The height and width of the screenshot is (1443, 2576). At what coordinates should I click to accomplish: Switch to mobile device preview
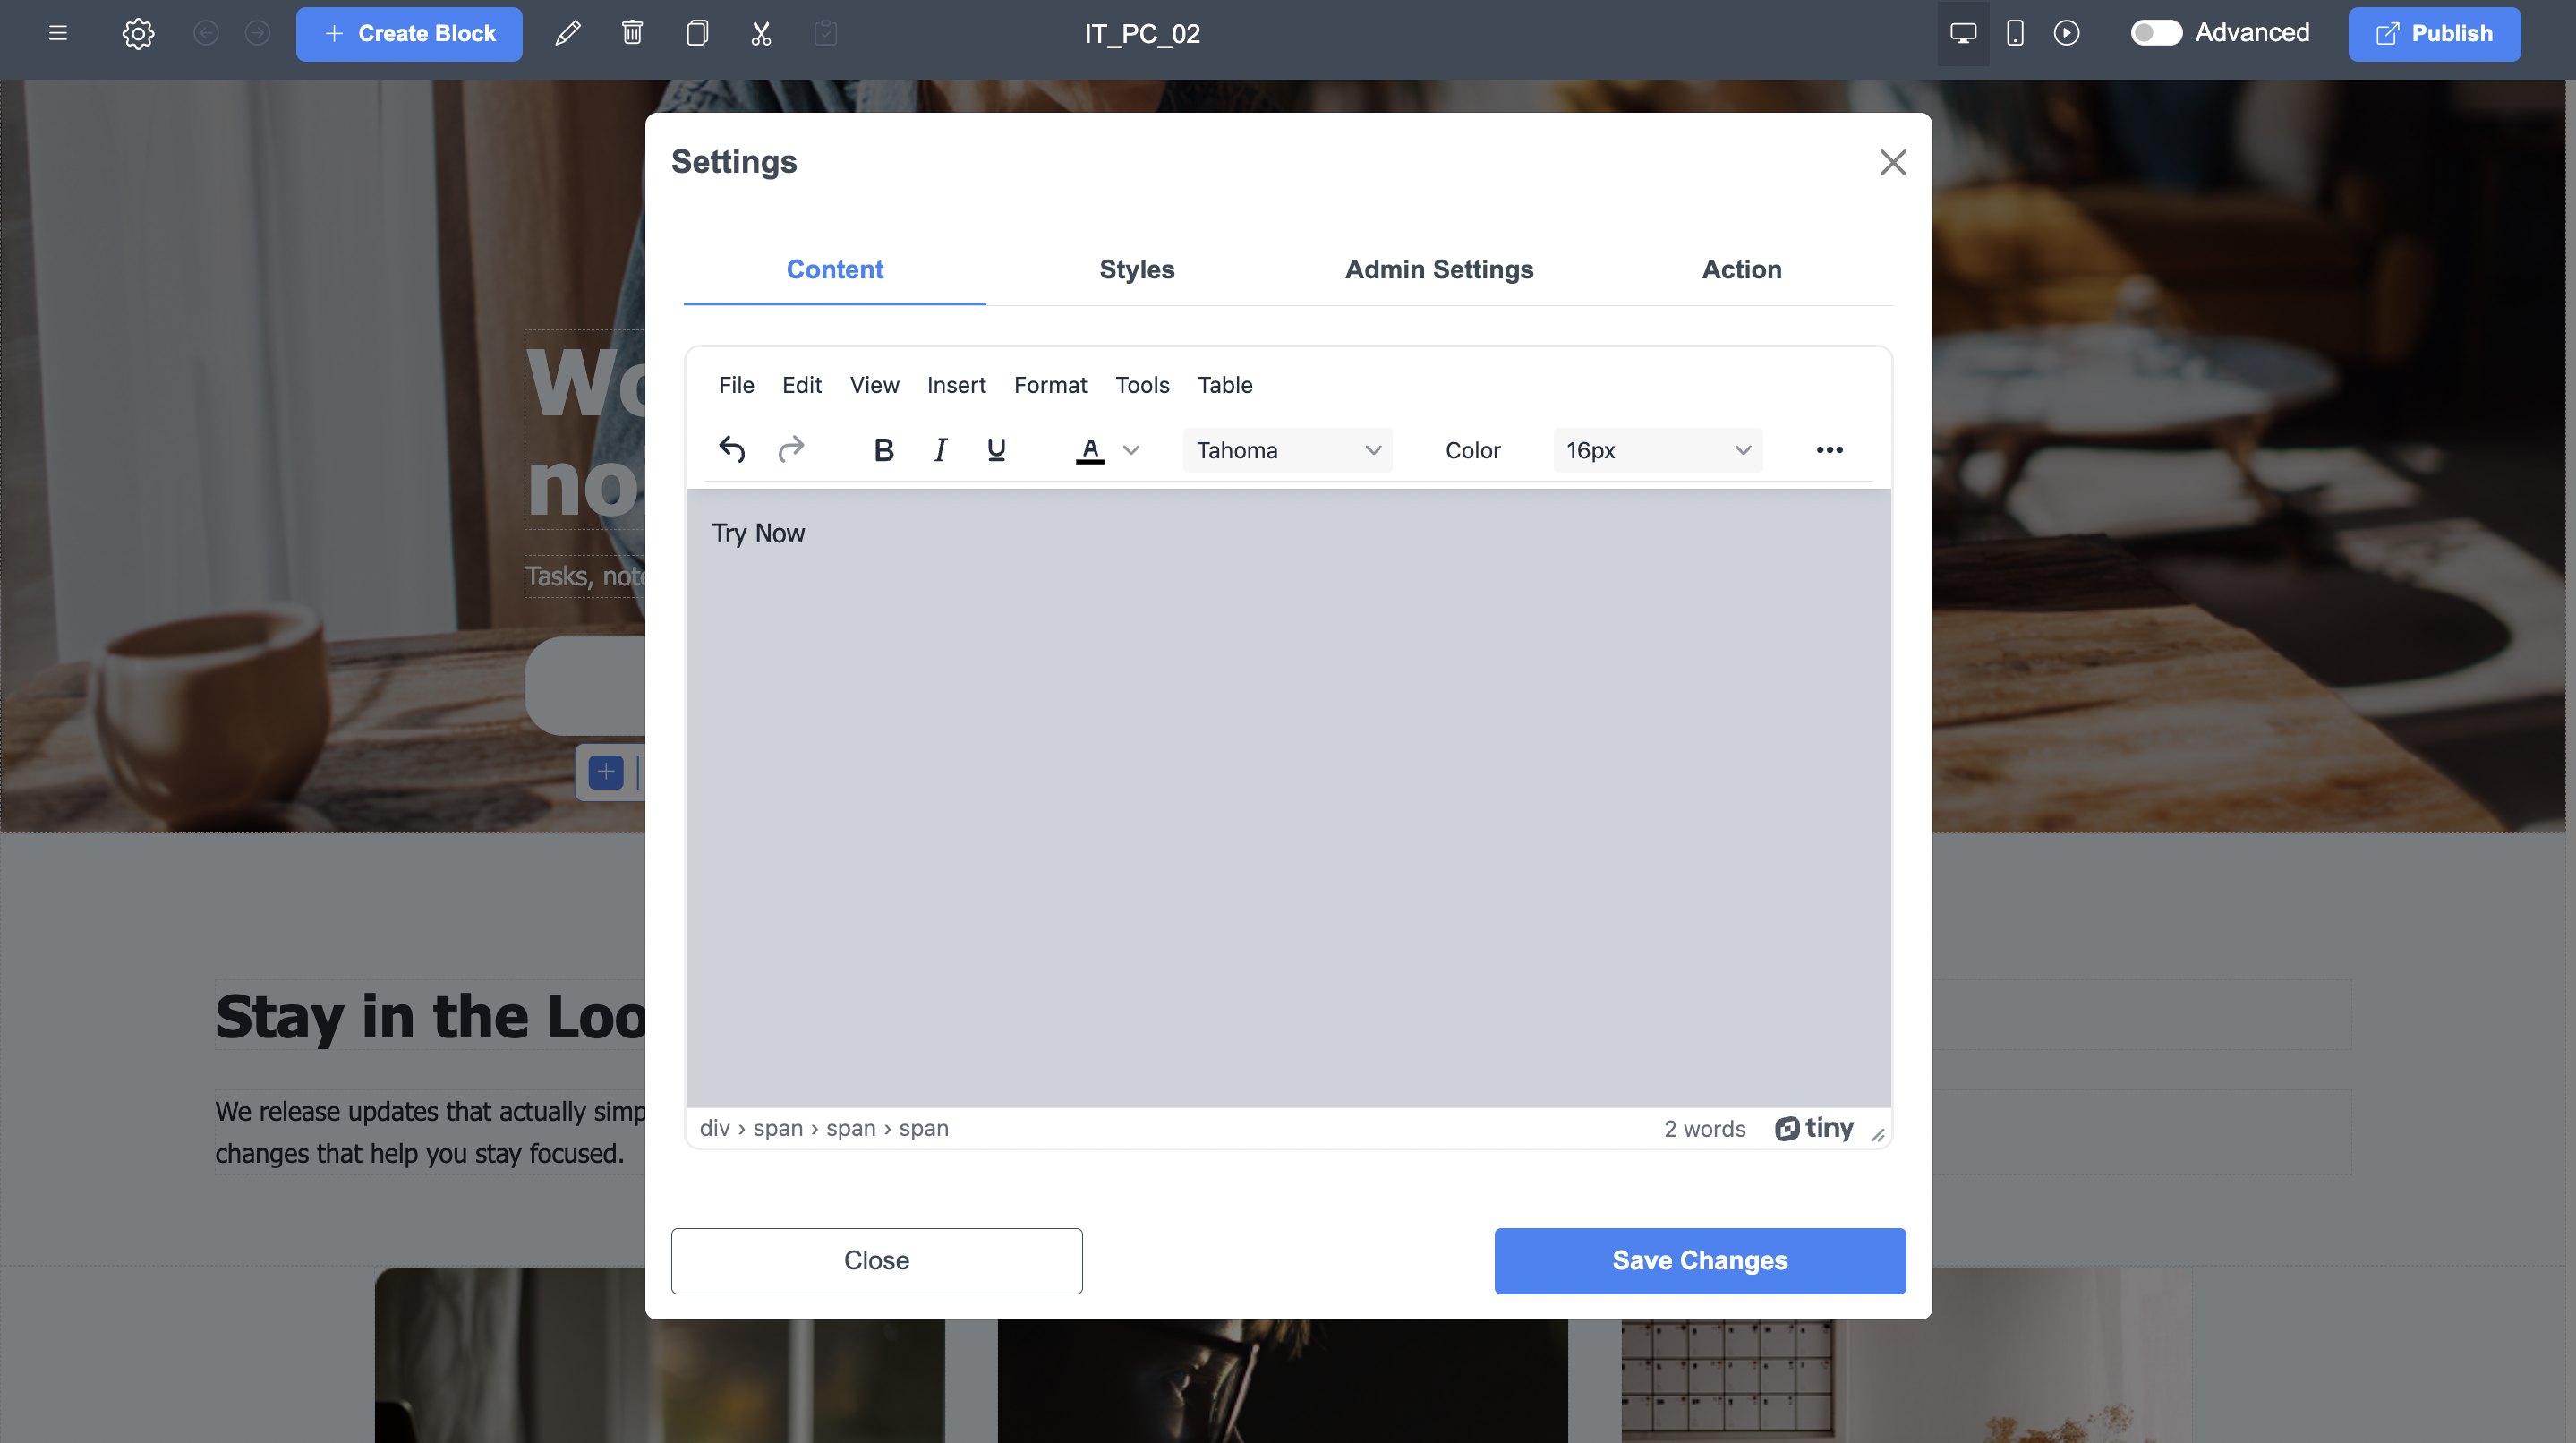pyautogui.click(x=2015, y=33)
